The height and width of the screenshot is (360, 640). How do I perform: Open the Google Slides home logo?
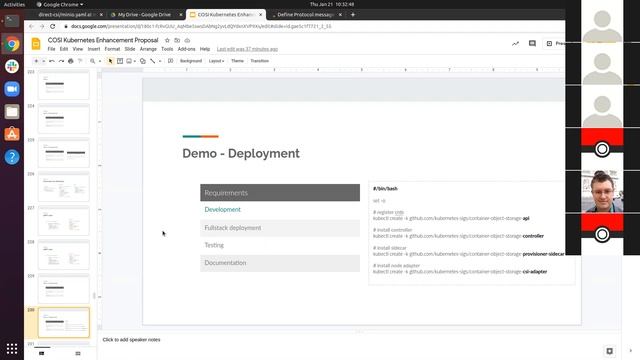click(36, 44)
